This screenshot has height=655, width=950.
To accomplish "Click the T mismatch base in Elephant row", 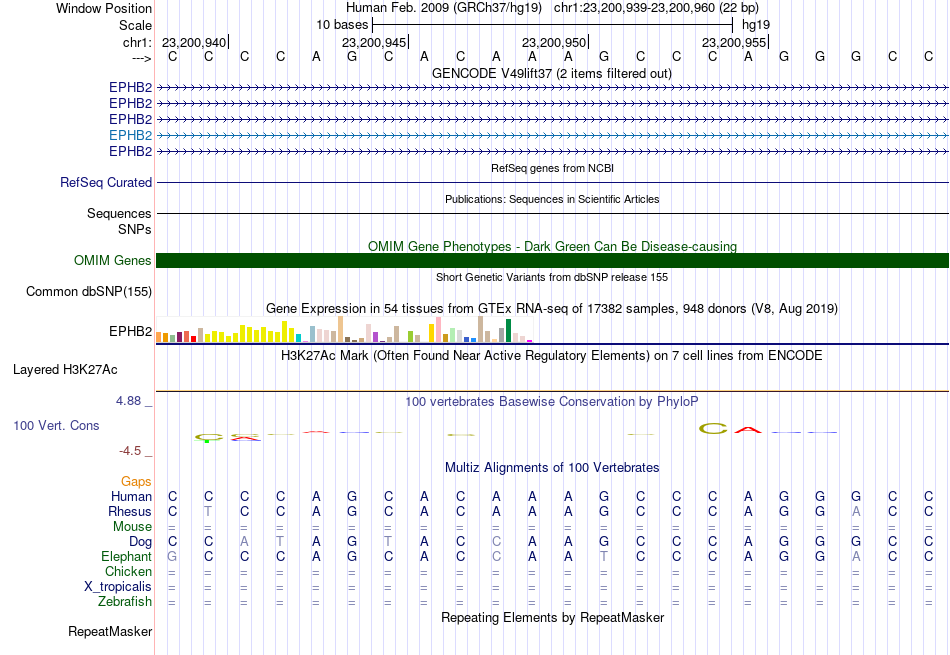I will coord(603,556).
